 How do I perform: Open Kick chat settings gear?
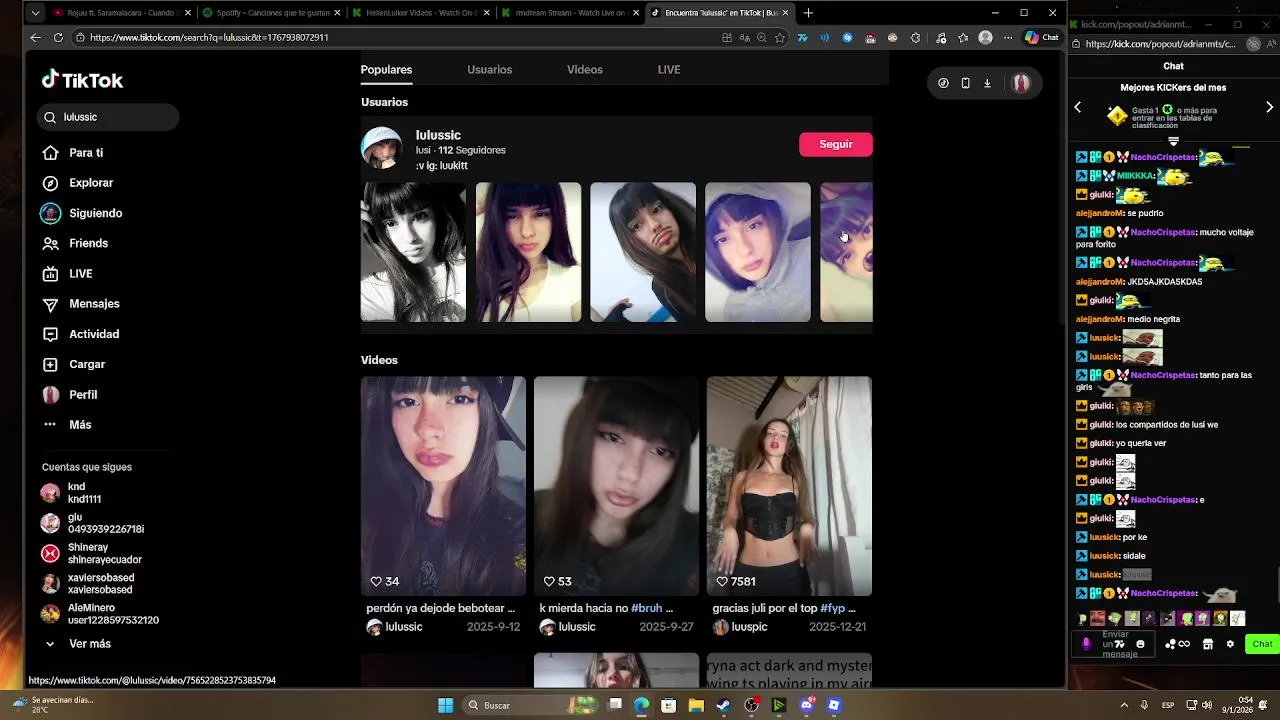pyautogui.click(x=1230, y=644)
